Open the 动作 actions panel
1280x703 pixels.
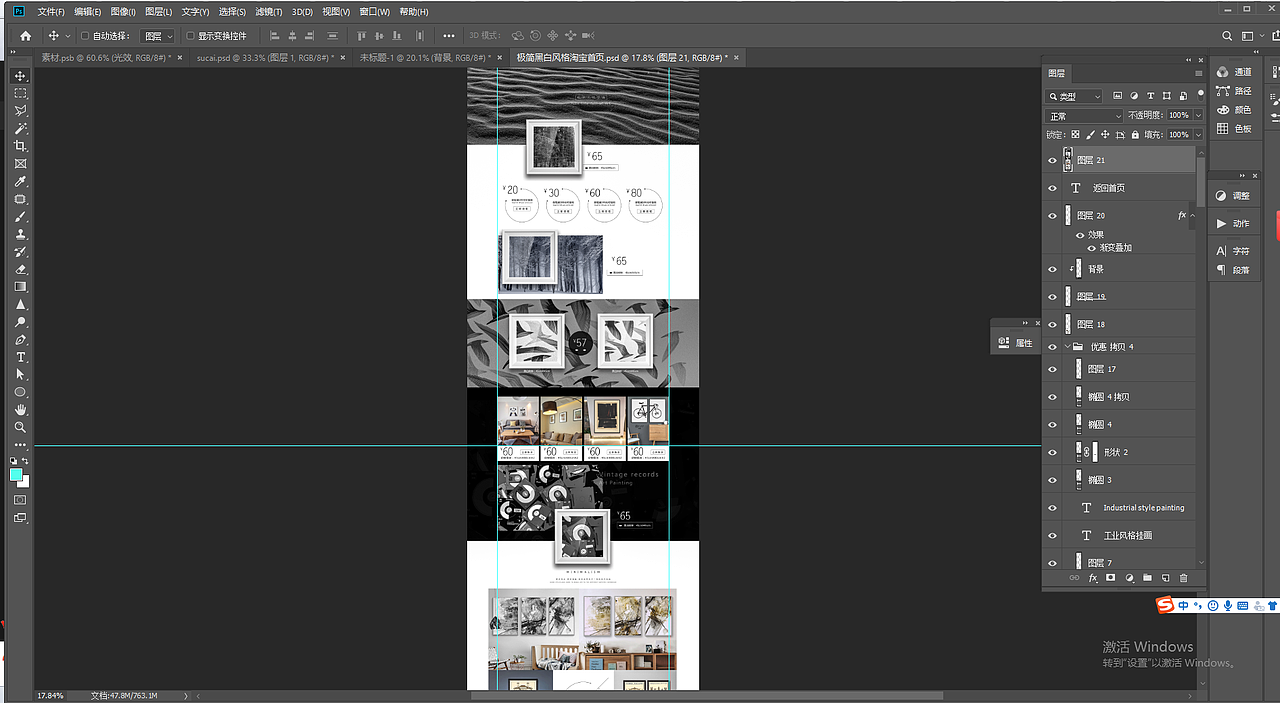pyautogui.click(x=1233, y=223)
